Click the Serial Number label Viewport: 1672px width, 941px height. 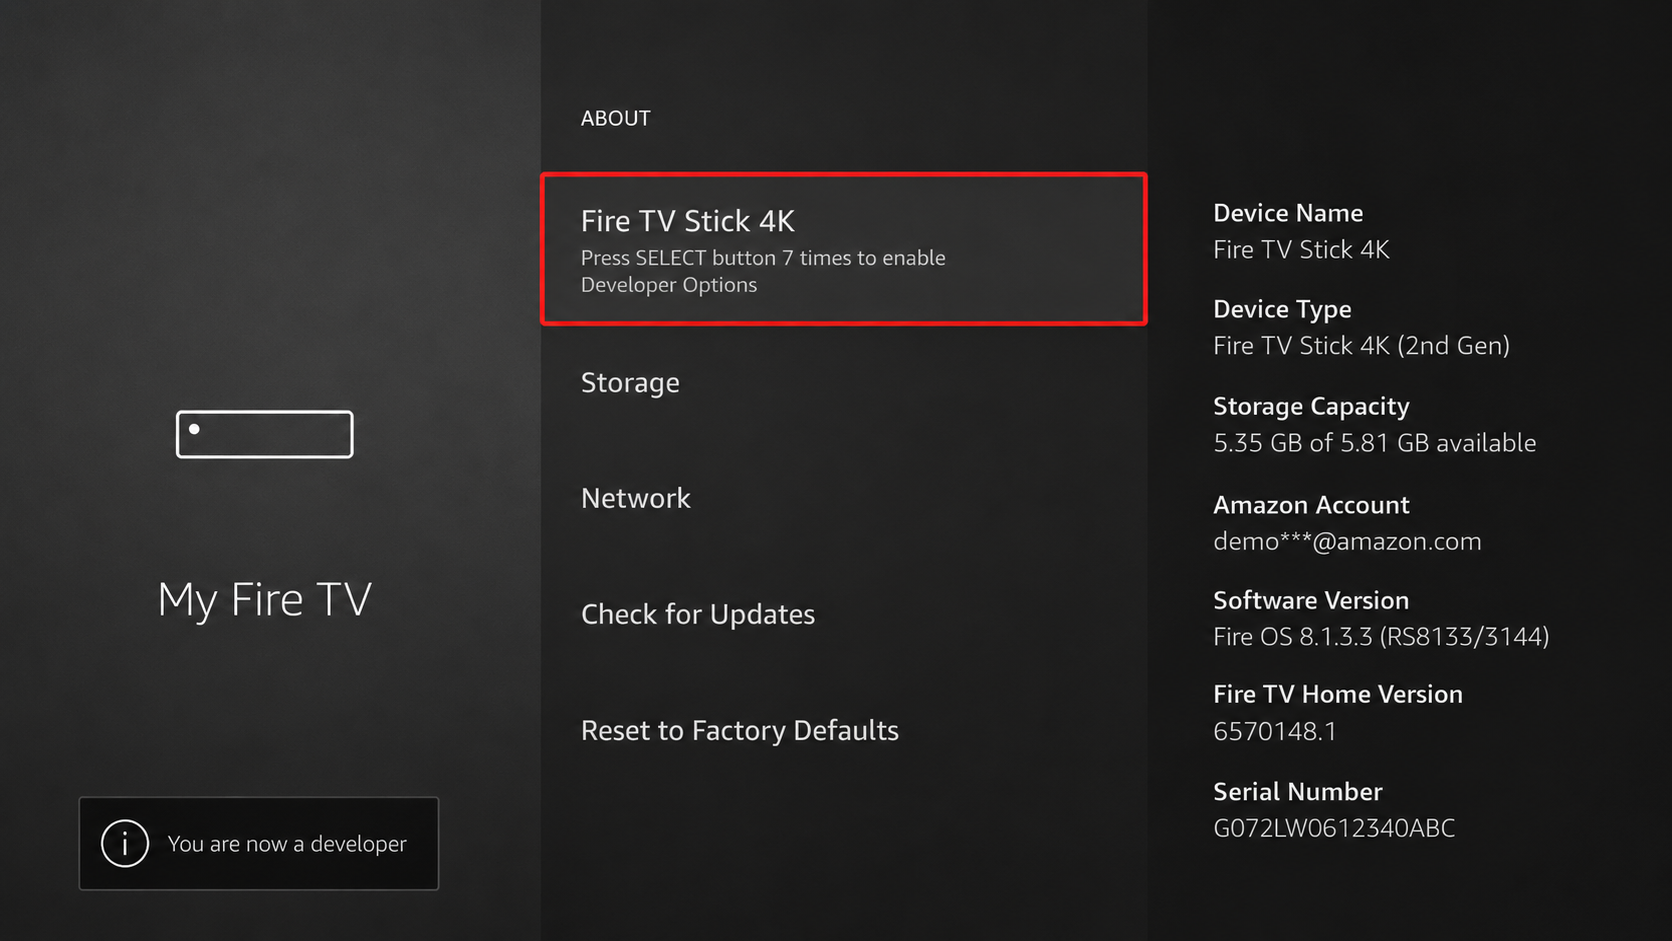(x=1298, y=792)
